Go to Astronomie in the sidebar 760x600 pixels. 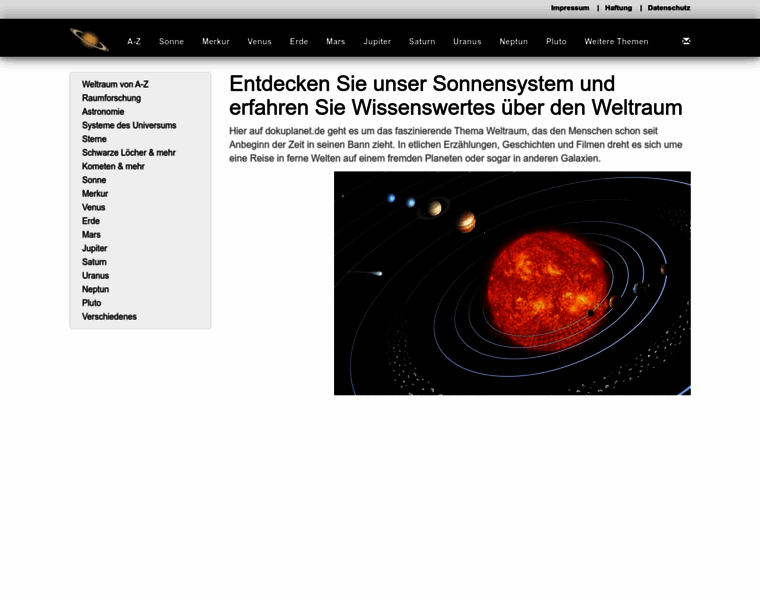(103, 111)
